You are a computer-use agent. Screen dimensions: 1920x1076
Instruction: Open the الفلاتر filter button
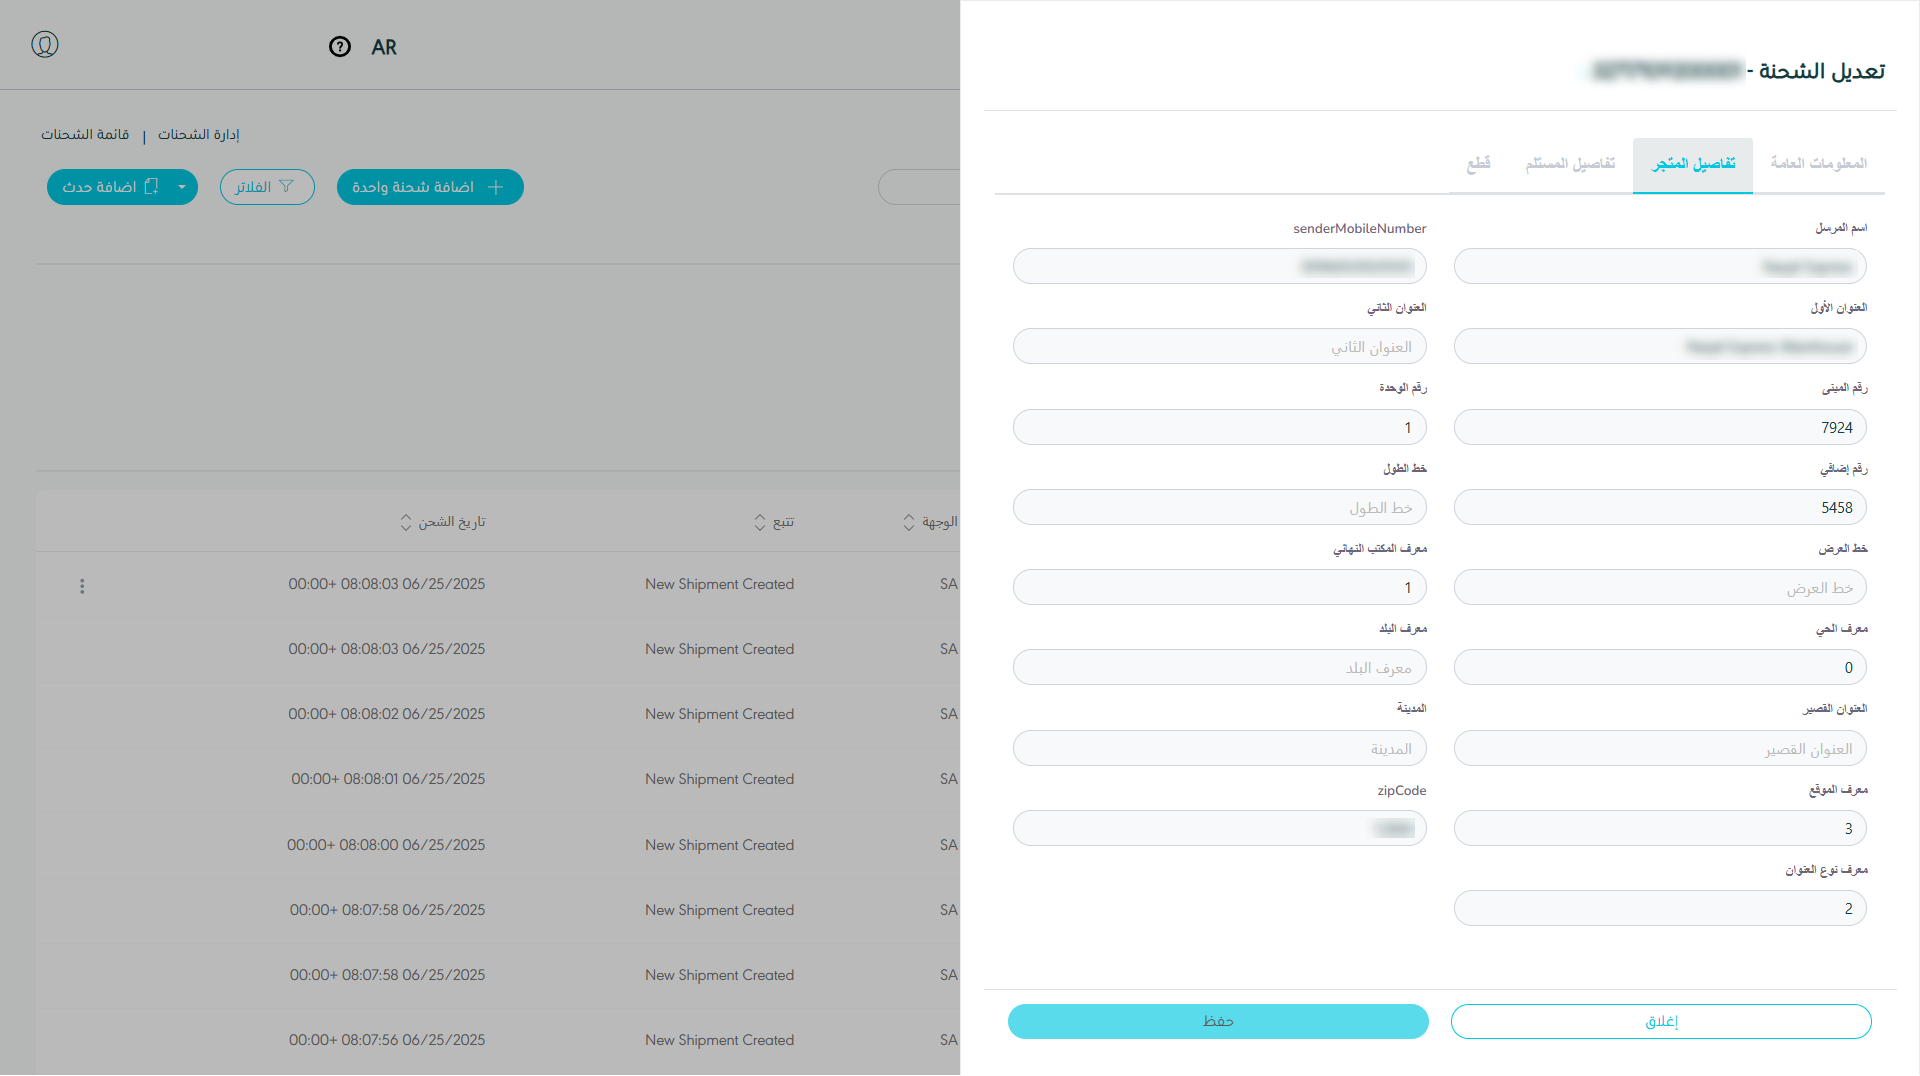[267, 187]
